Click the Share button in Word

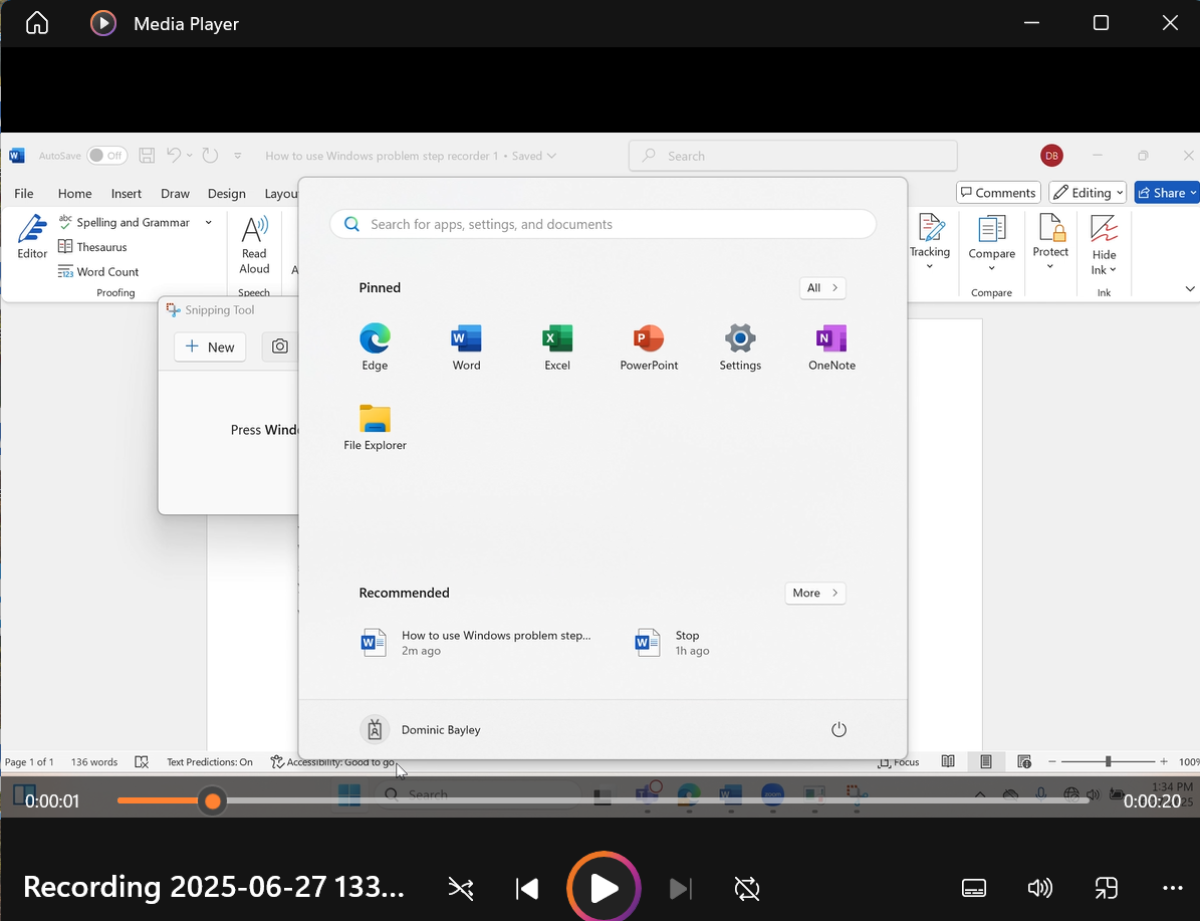(1166, 193)
